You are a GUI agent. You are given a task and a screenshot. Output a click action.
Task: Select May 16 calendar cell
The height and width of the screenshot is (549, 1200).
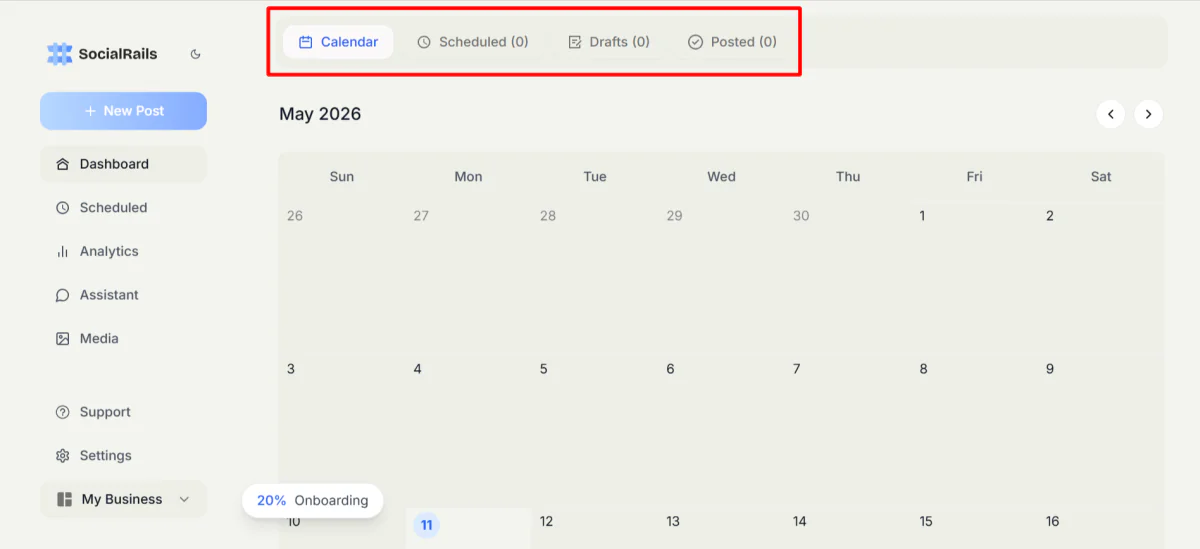(x=1101, y=529)
